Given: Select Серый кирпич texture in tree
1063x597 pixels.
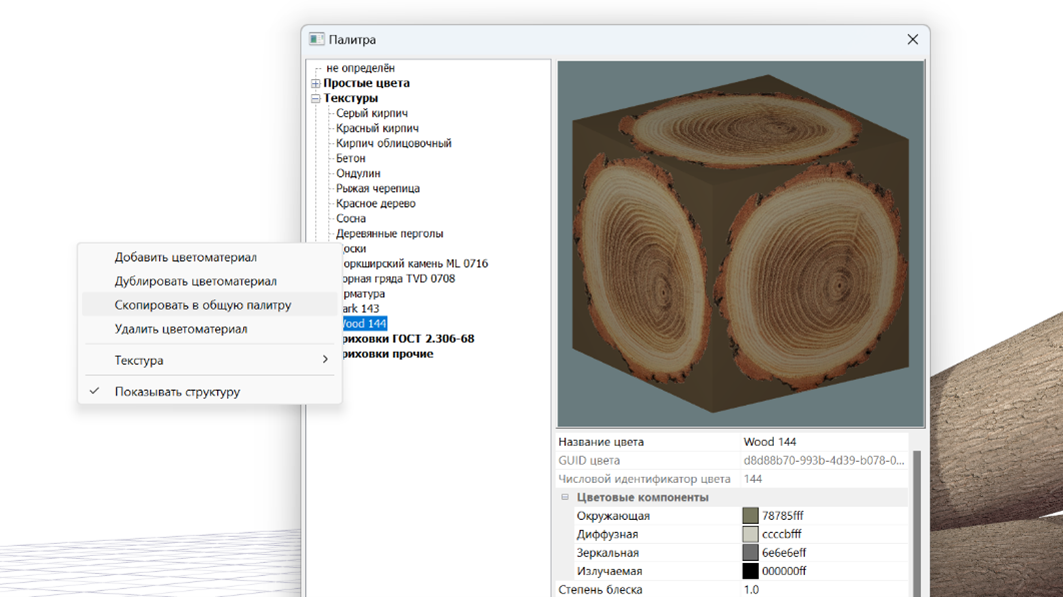Looking at the screenshot, I should [x=371, y=114].
